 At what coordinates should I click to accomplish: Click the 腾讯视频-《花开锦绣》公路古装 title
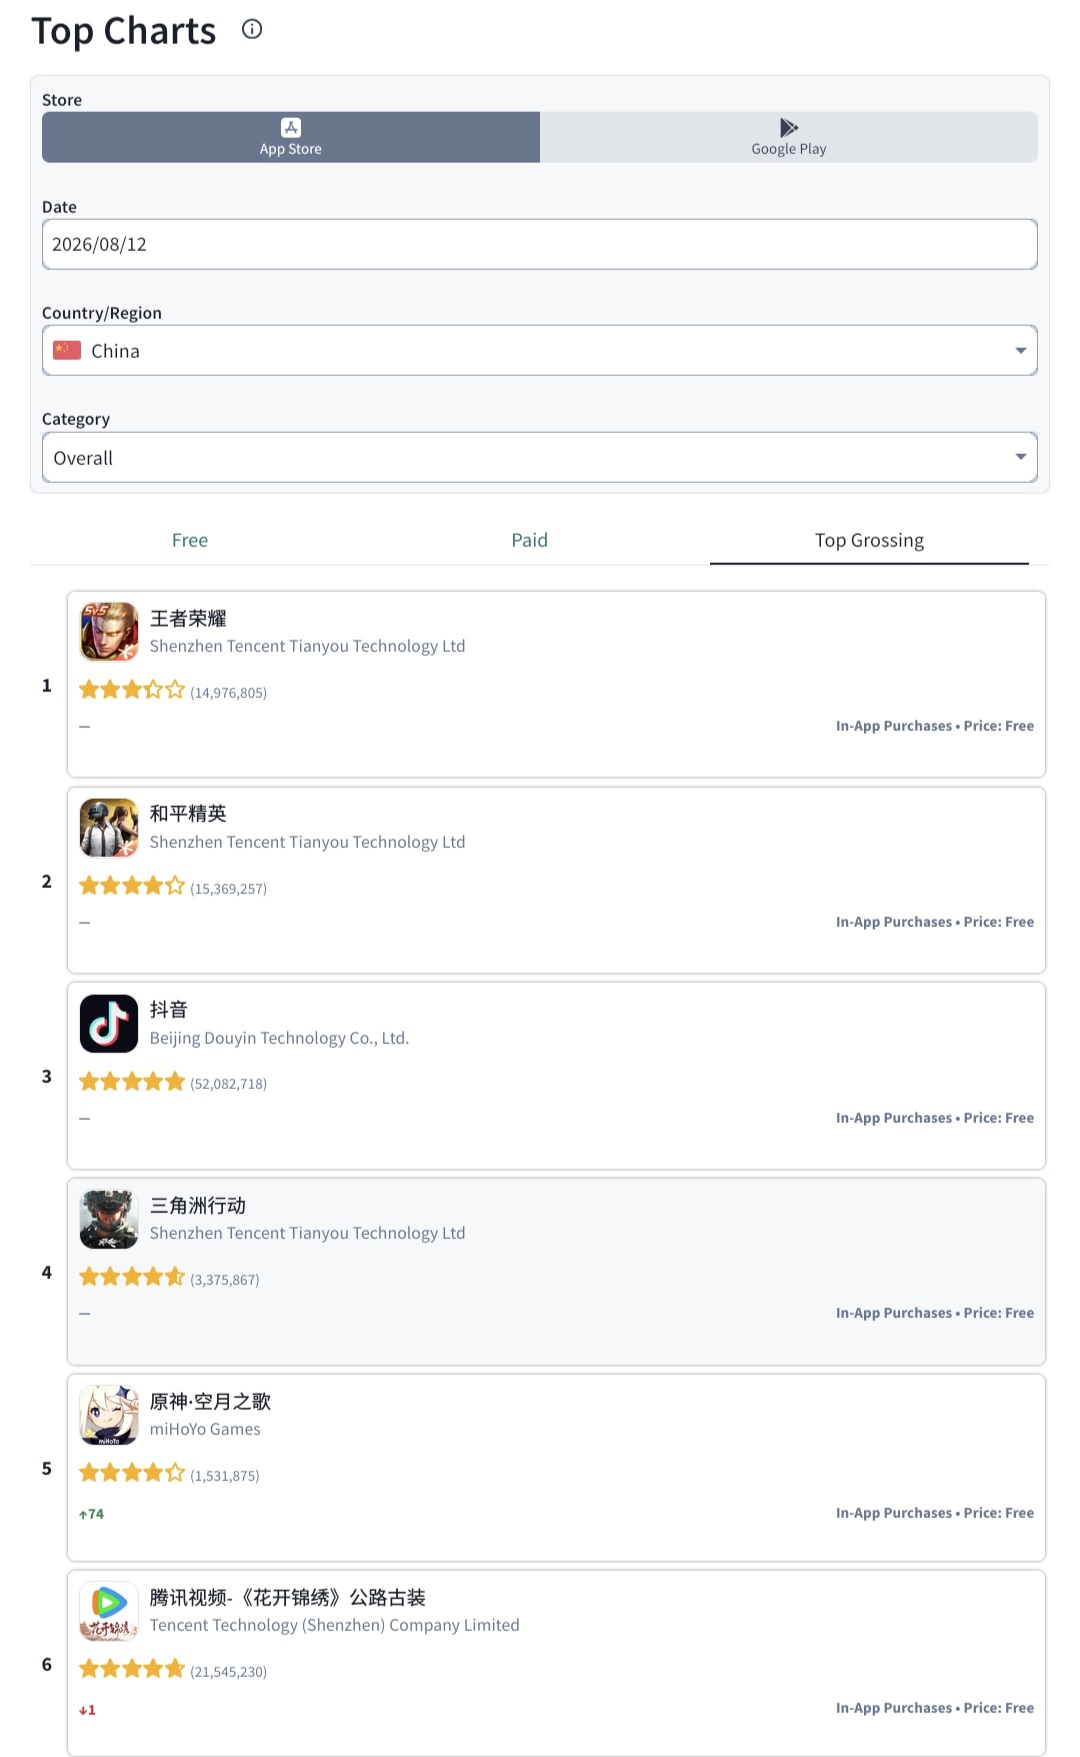pos(288,1597)
